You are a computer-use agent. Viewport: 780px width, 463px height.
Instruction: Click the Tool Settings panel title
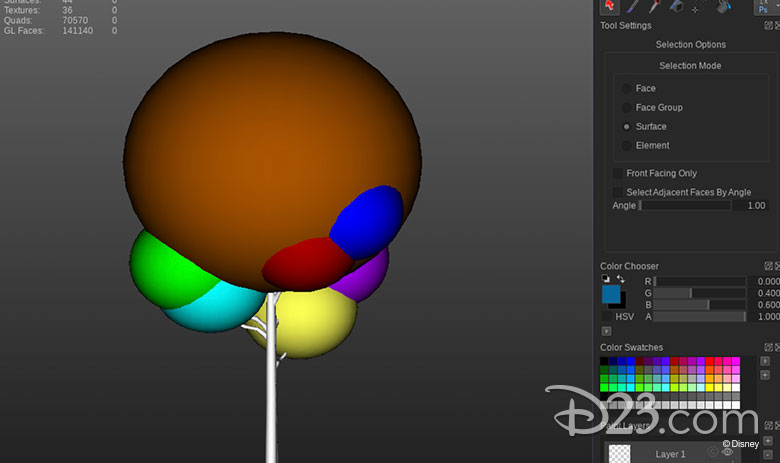click(x=625, y=25)
